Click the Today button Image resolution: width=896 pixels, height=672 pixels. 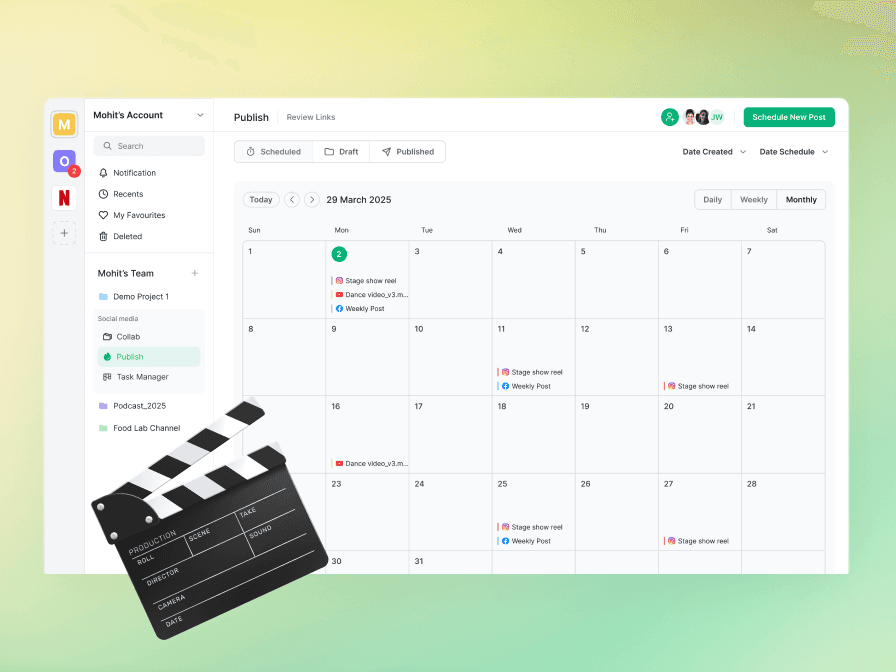click(x=261, y=199)
